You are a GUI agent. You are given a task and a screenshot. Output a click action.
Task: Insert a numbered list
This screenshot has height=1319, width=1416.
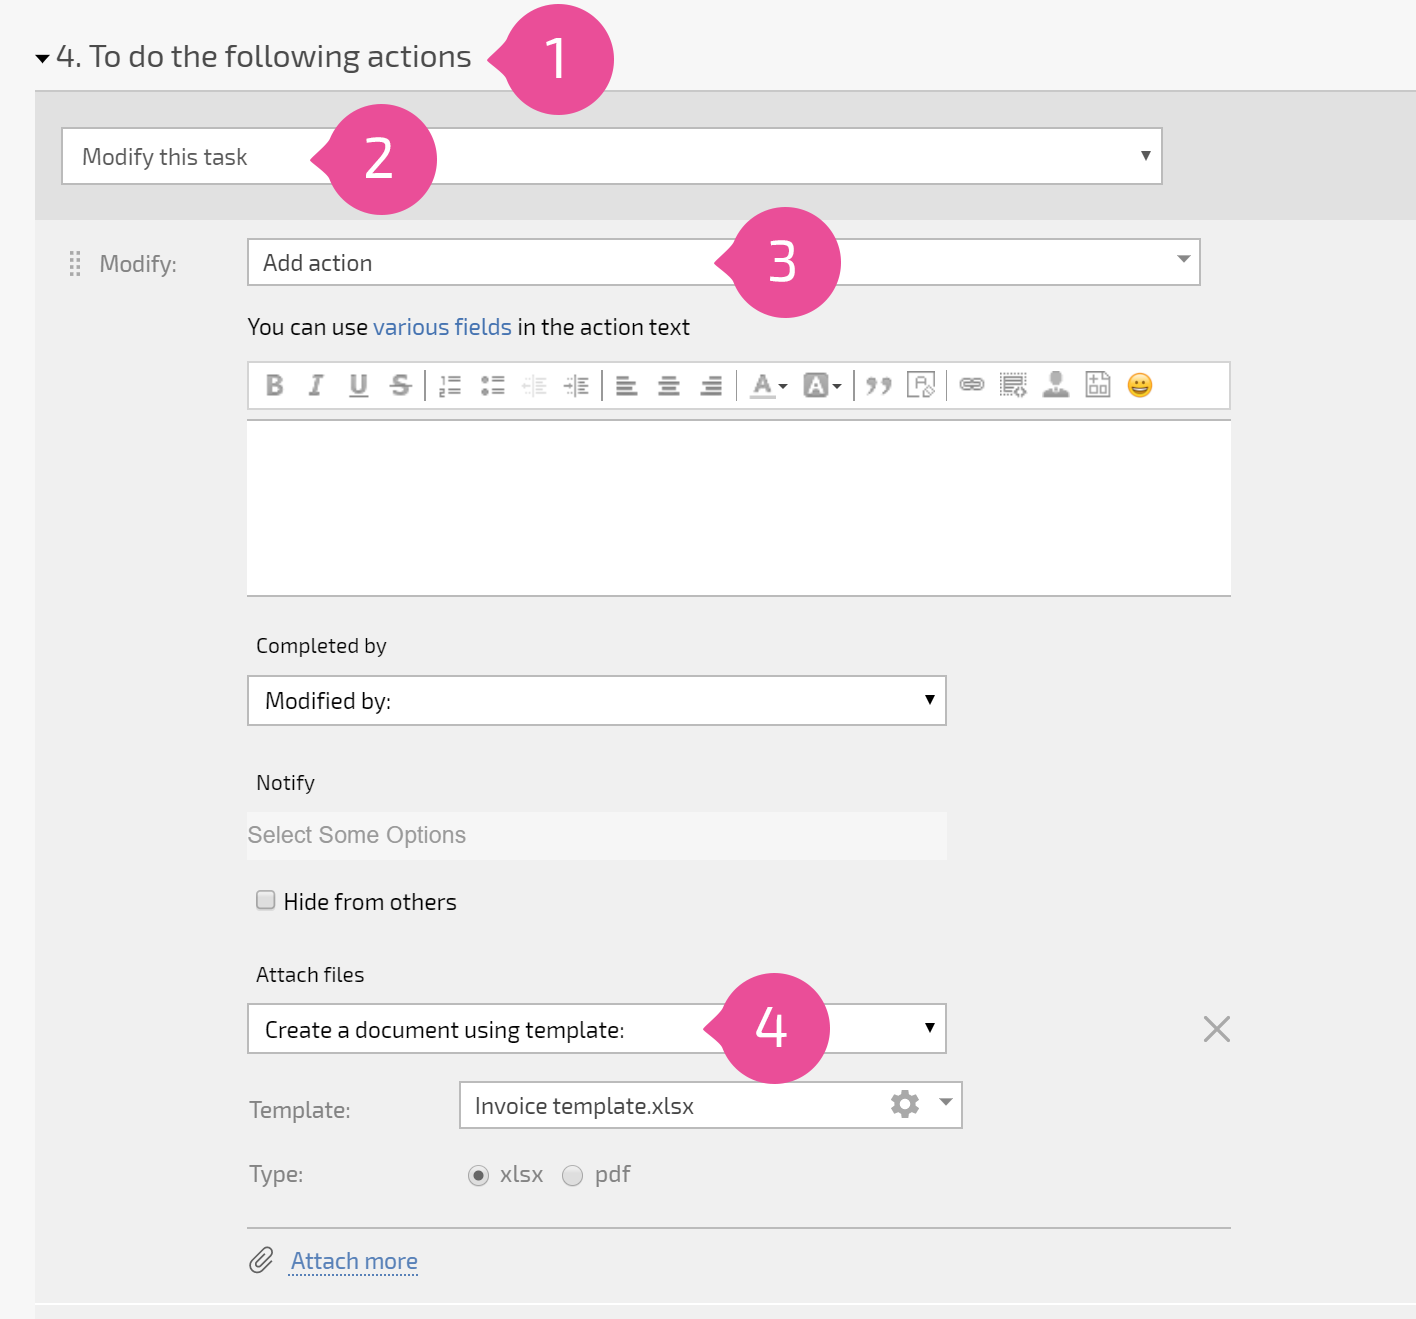pos(450,385)
